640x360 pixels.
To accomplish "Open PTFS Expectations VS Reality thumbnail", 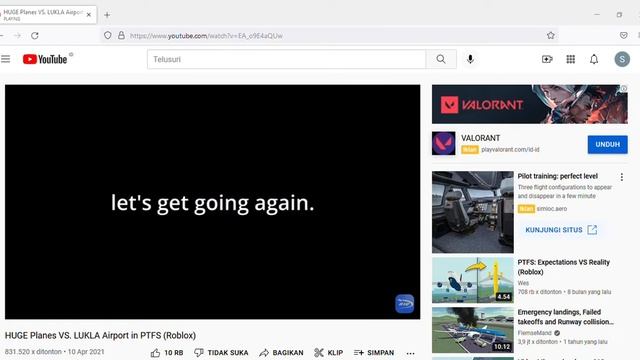I will click(x=473, y=280).
